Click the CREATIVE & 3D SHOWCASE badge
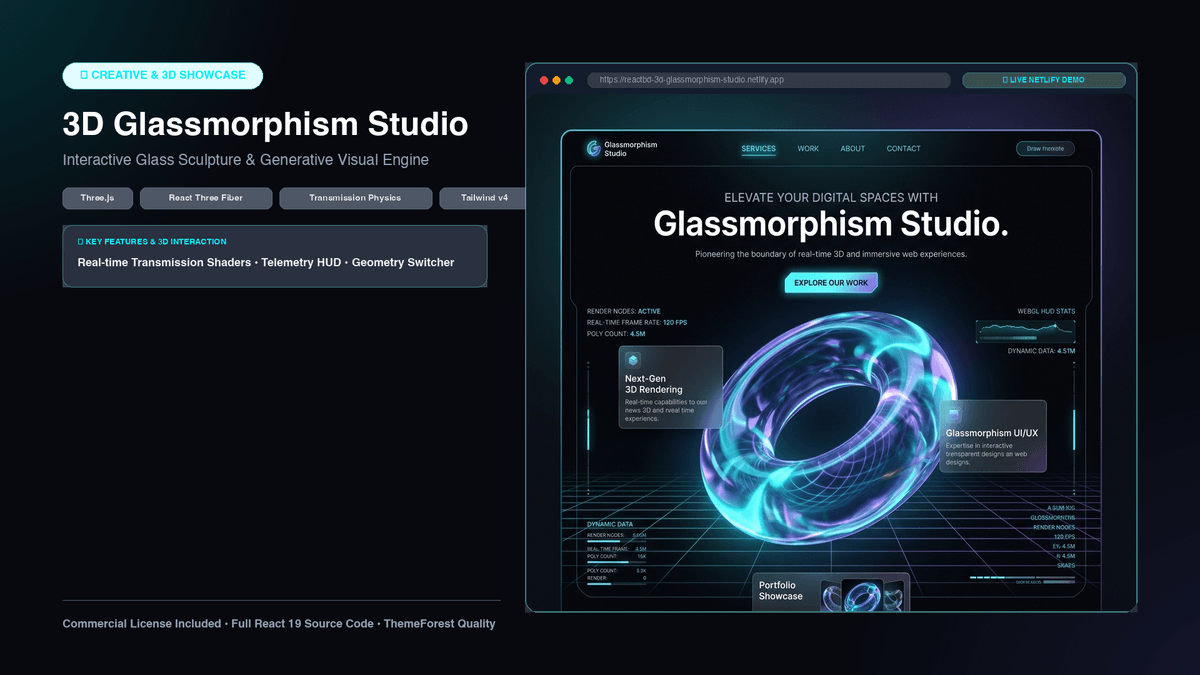The image size is (1200, 675). [162, 75]
